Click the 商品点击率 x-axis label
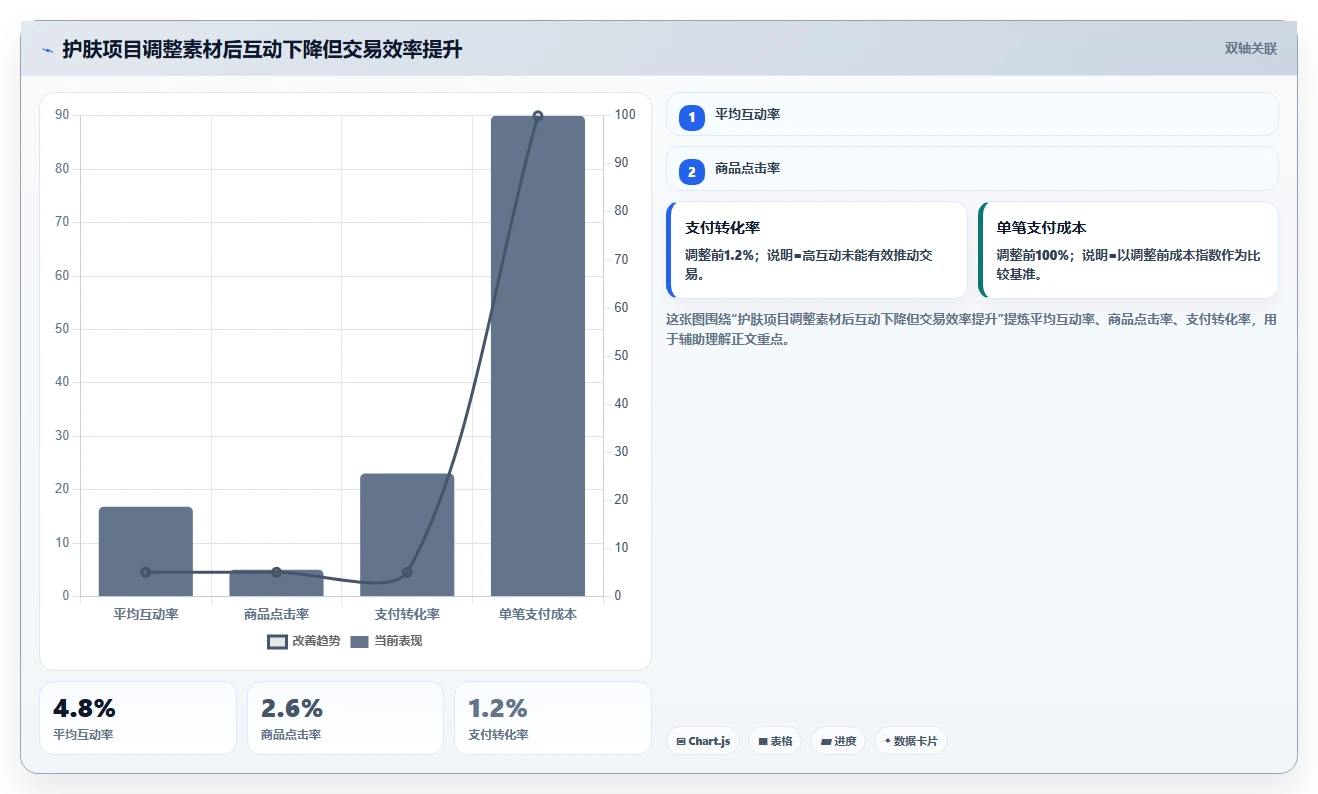Viewport: 1318px width, 794px height. [x=276, y=614]
